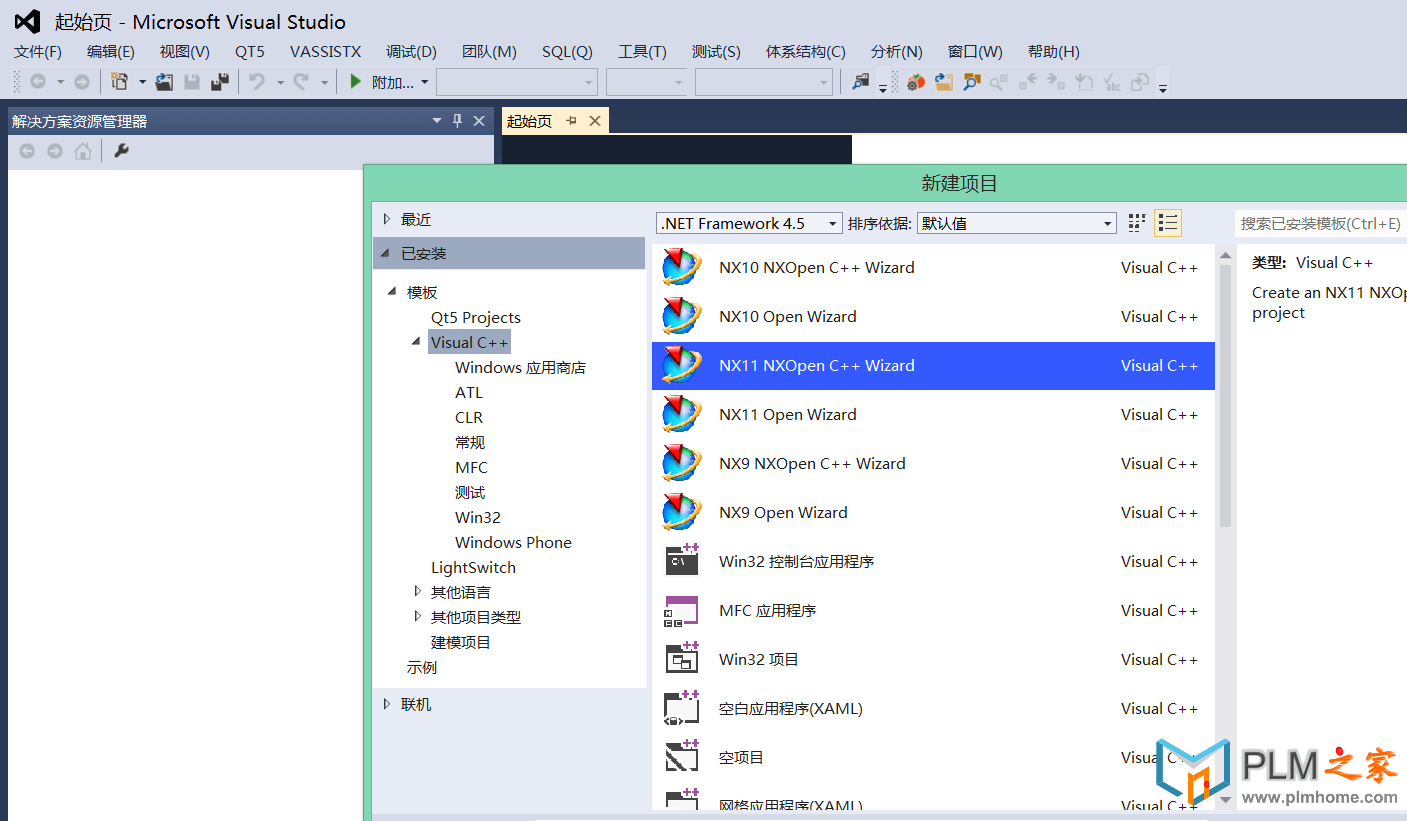Open the 编辑(E) menu
The width and height of the screenshot is (1407, 821).
point(111,52)
